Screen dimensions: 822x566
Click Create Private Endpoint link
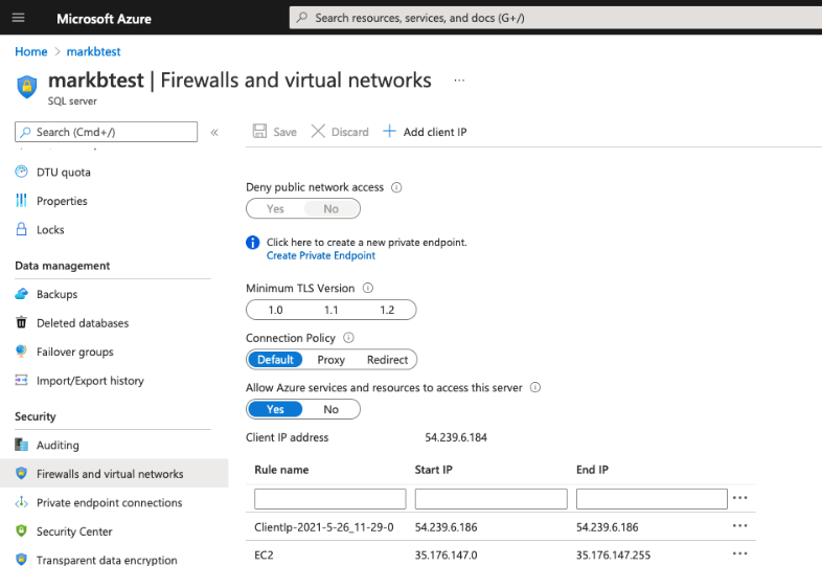tap(321, 255)
